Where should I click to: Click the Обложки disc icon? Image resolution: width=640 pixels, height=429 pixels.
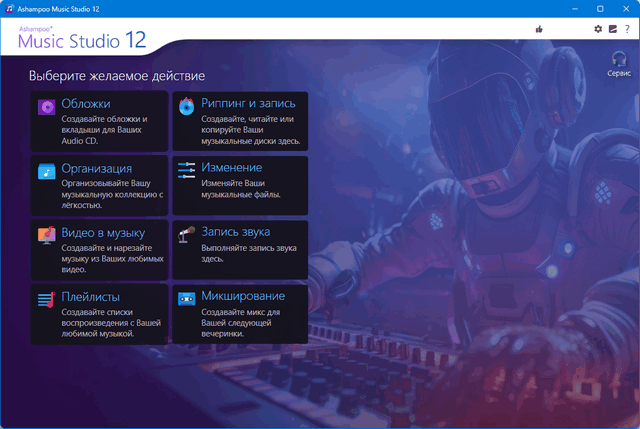click(x=46, y=107)
